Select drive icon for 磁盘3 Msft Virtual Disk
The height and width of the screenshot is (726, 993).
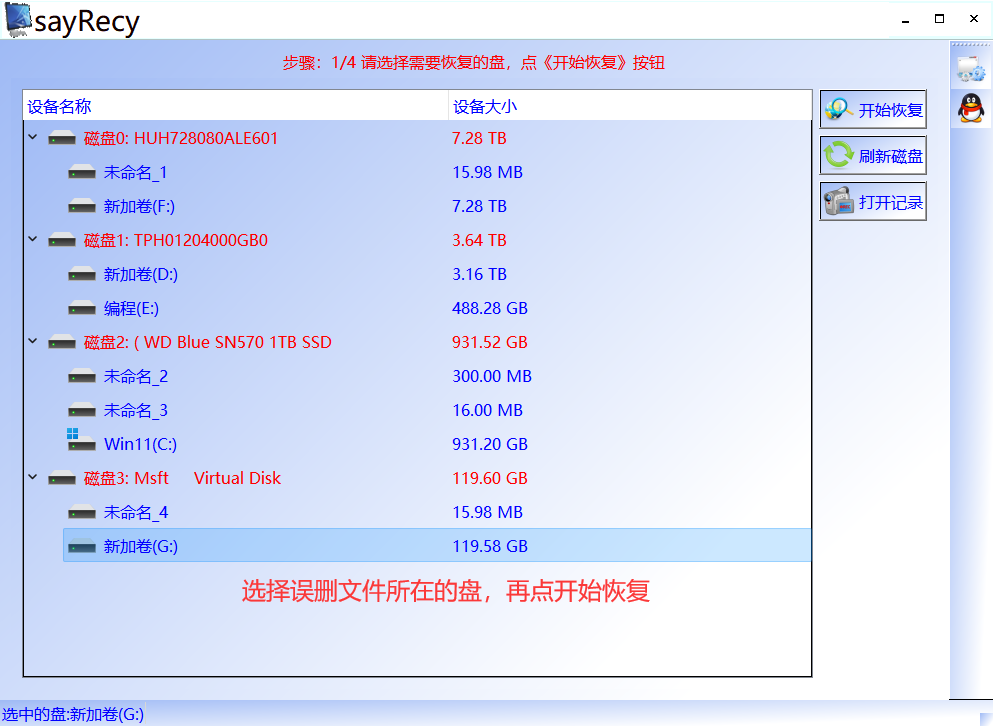[x=62, y=478]
